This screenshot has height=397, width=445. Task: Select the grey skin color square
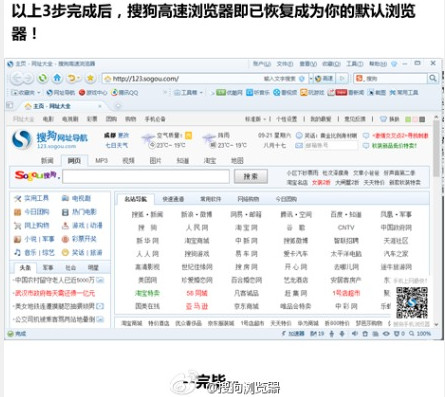[x=422, y=119]
